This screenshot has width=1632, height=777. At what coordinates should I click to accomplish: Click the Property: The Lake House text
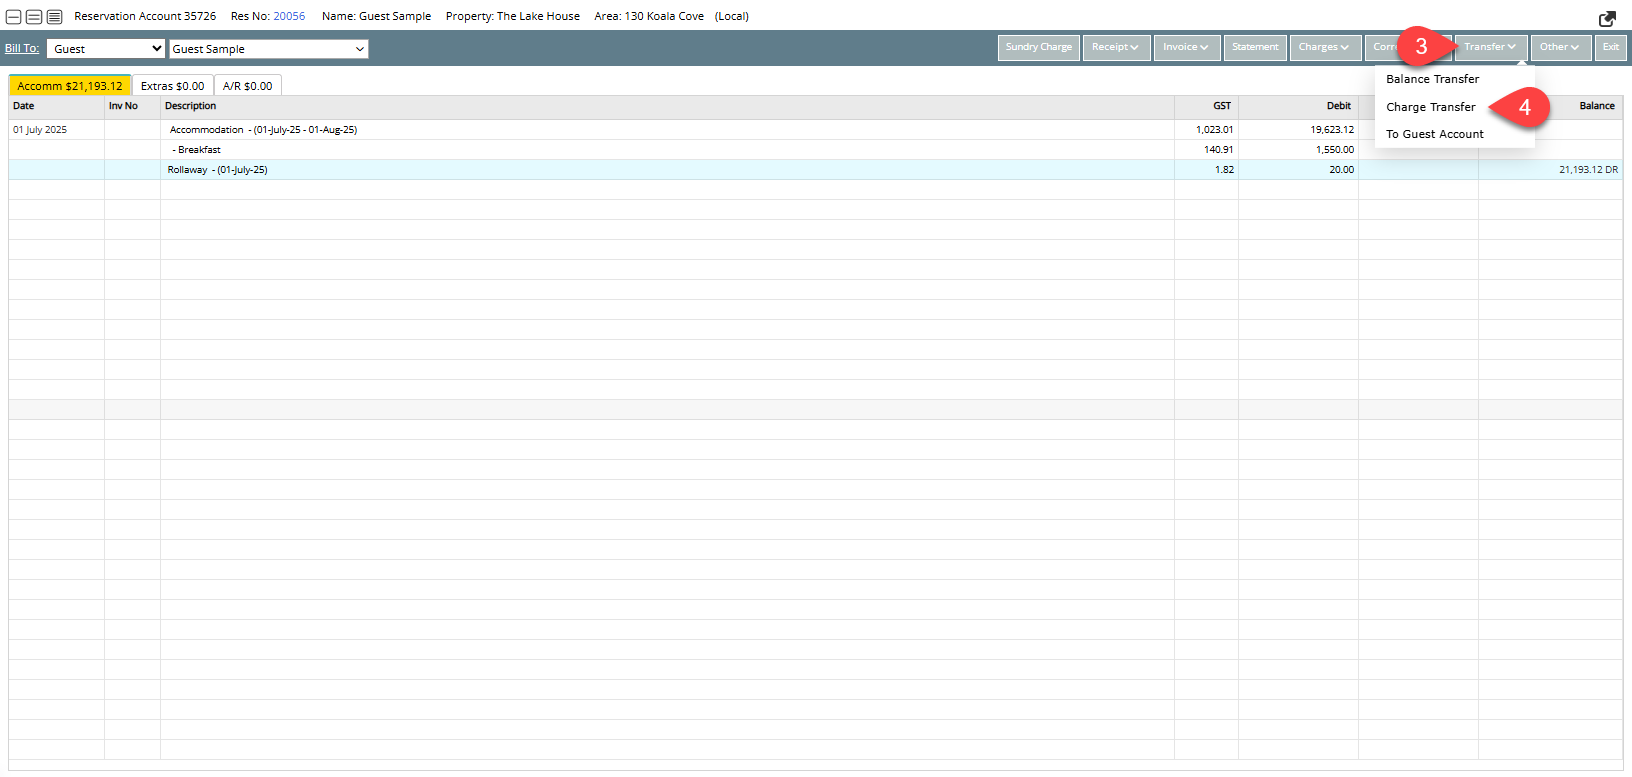click(x=512, y=16)
